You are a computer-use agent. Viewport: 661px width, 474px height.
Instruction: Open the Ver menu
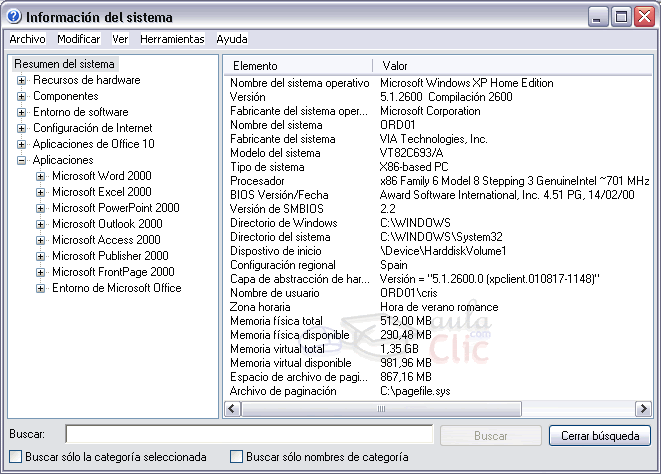[x=120, y=39]
